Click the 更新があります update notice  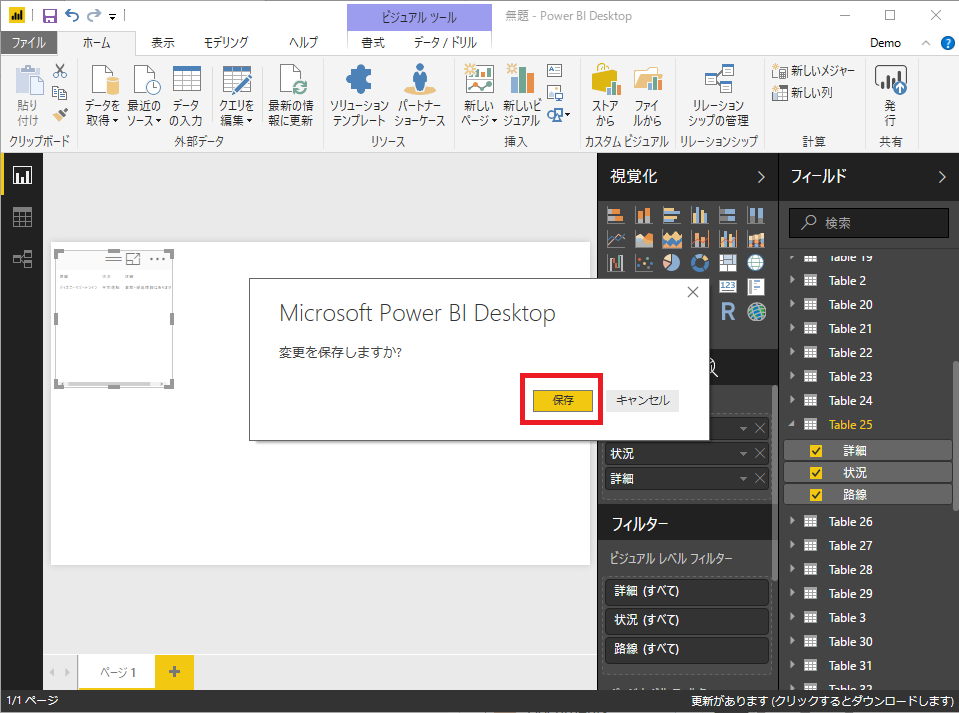pos(822,701)
